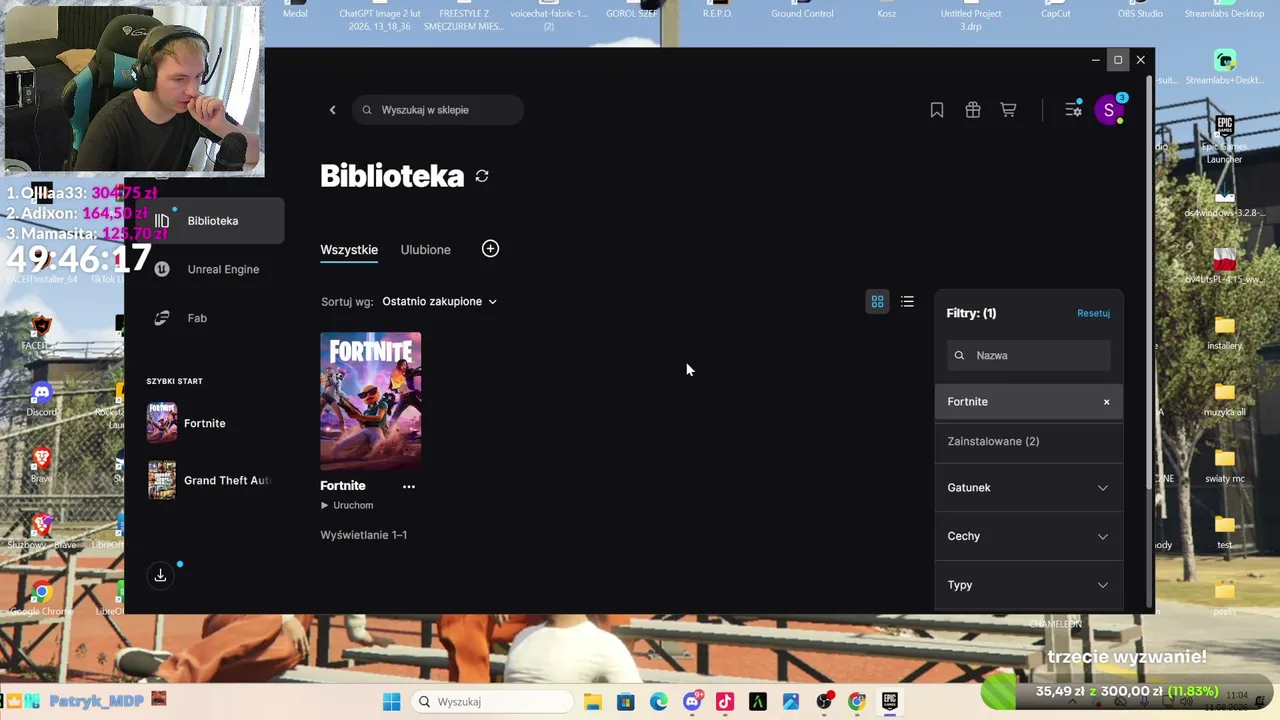Open Discord from the taskbar
The image size is (1280, 720).
click(692, 702)
